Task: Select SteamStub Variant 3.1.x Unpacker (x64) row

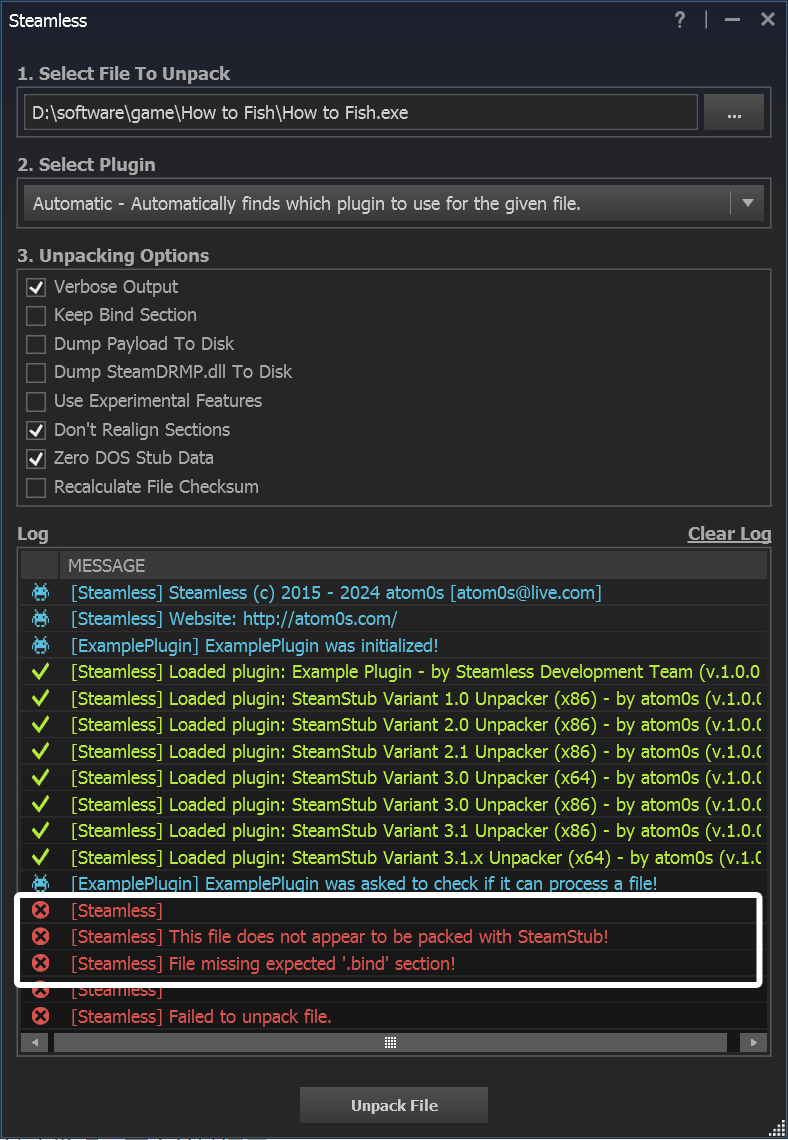Action: [x=393, y=857]
